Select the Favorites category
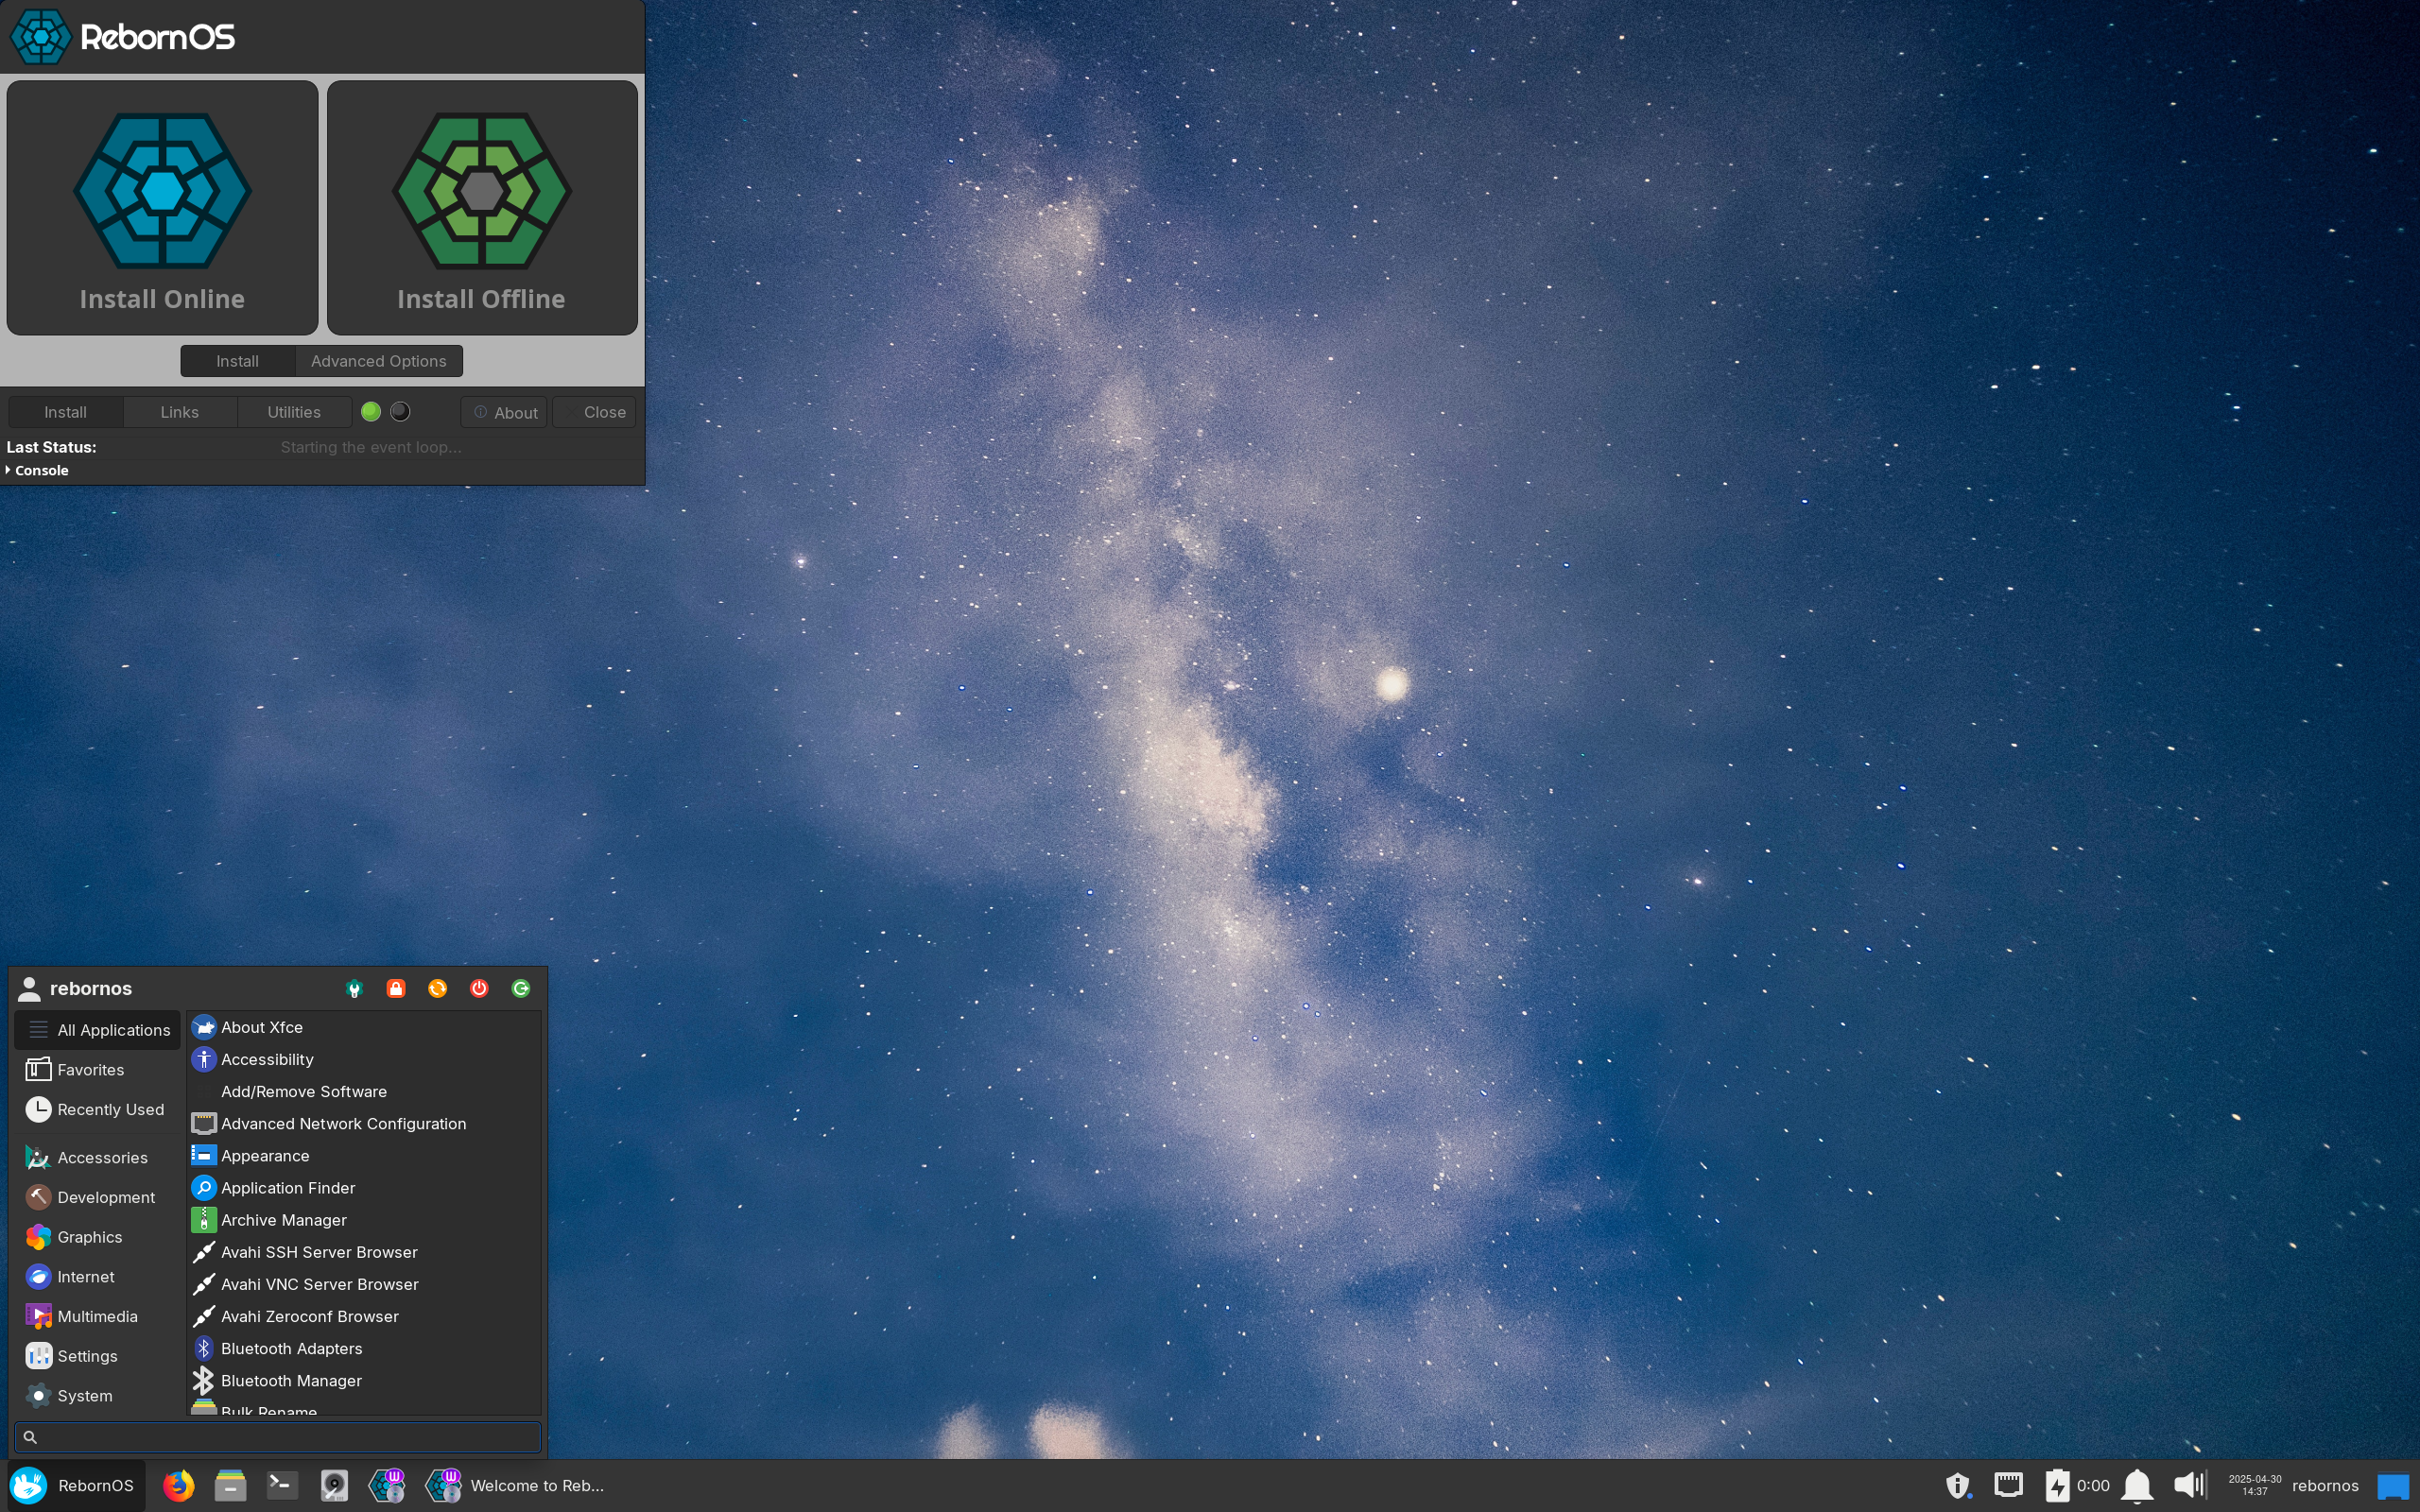 click(x=97, y=1070)
